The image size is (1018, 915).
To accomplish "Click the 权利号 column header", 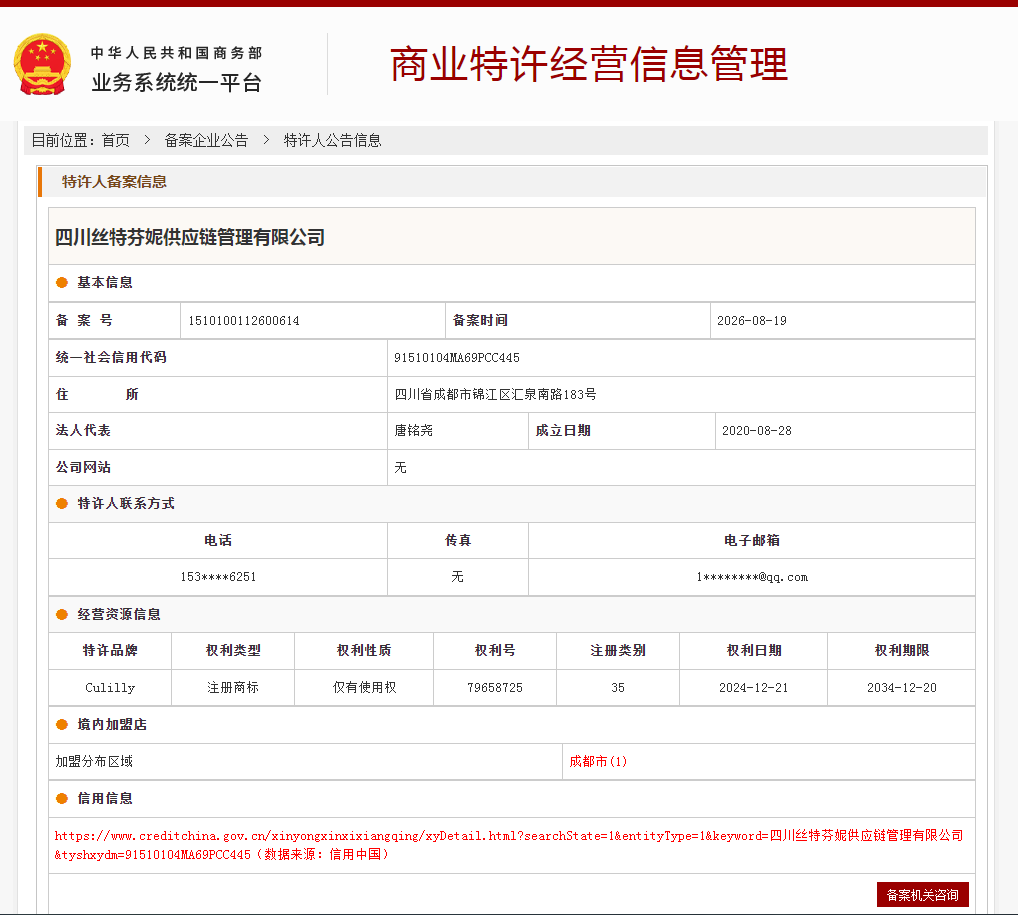I will pos(495,650).
